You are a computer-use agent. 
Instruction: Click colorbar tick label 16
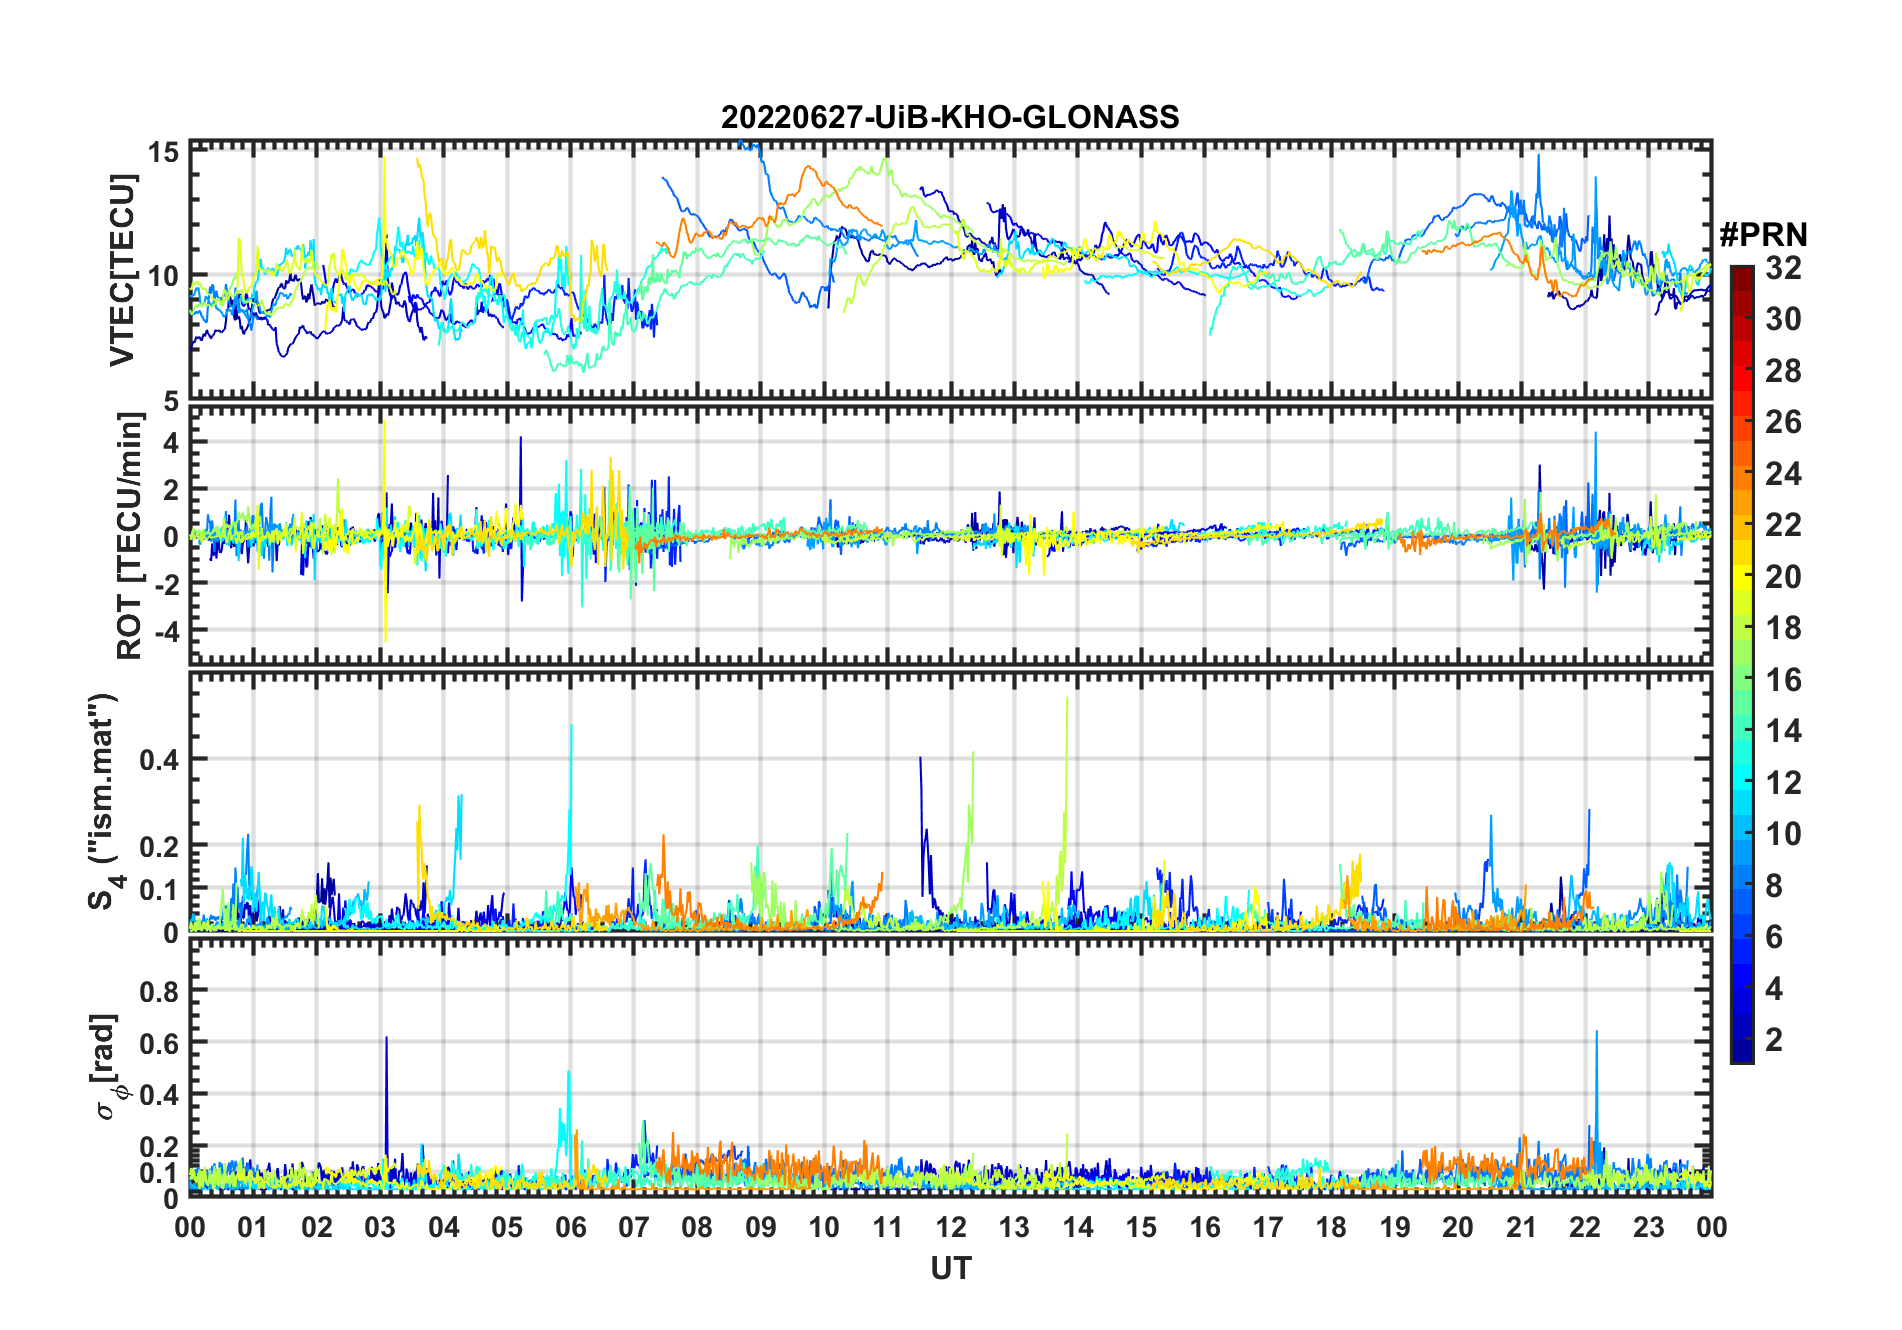[x=1783, y=680]
